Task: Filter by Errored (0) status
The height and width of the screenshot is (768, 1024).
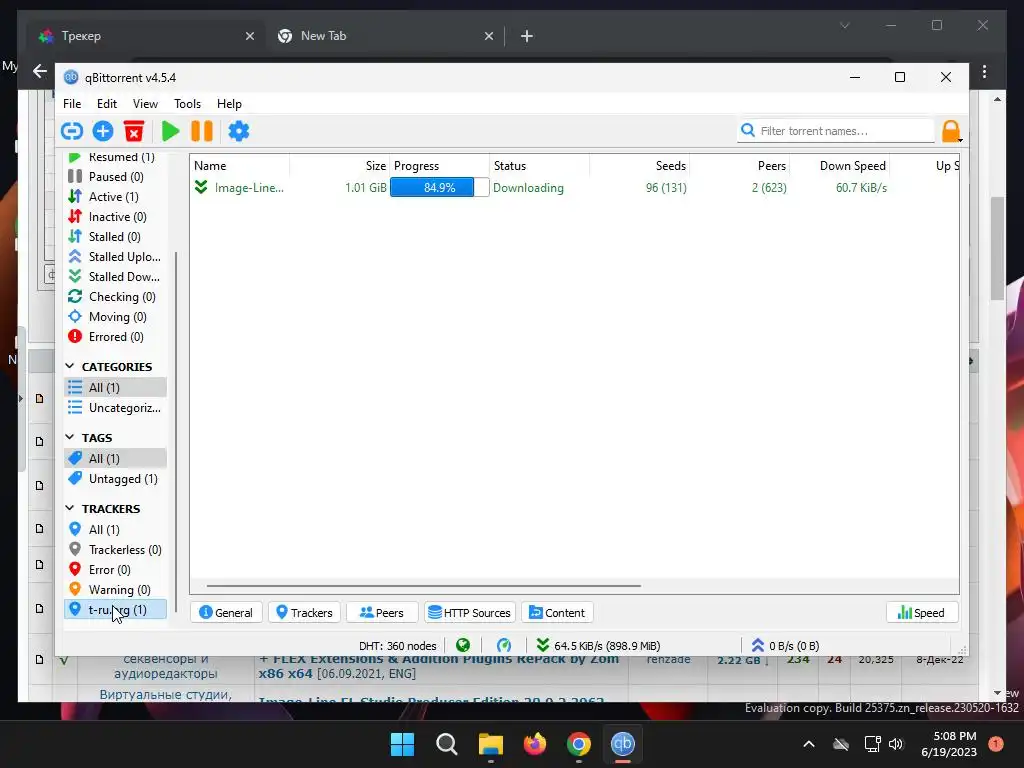Action: pos(116,337)
